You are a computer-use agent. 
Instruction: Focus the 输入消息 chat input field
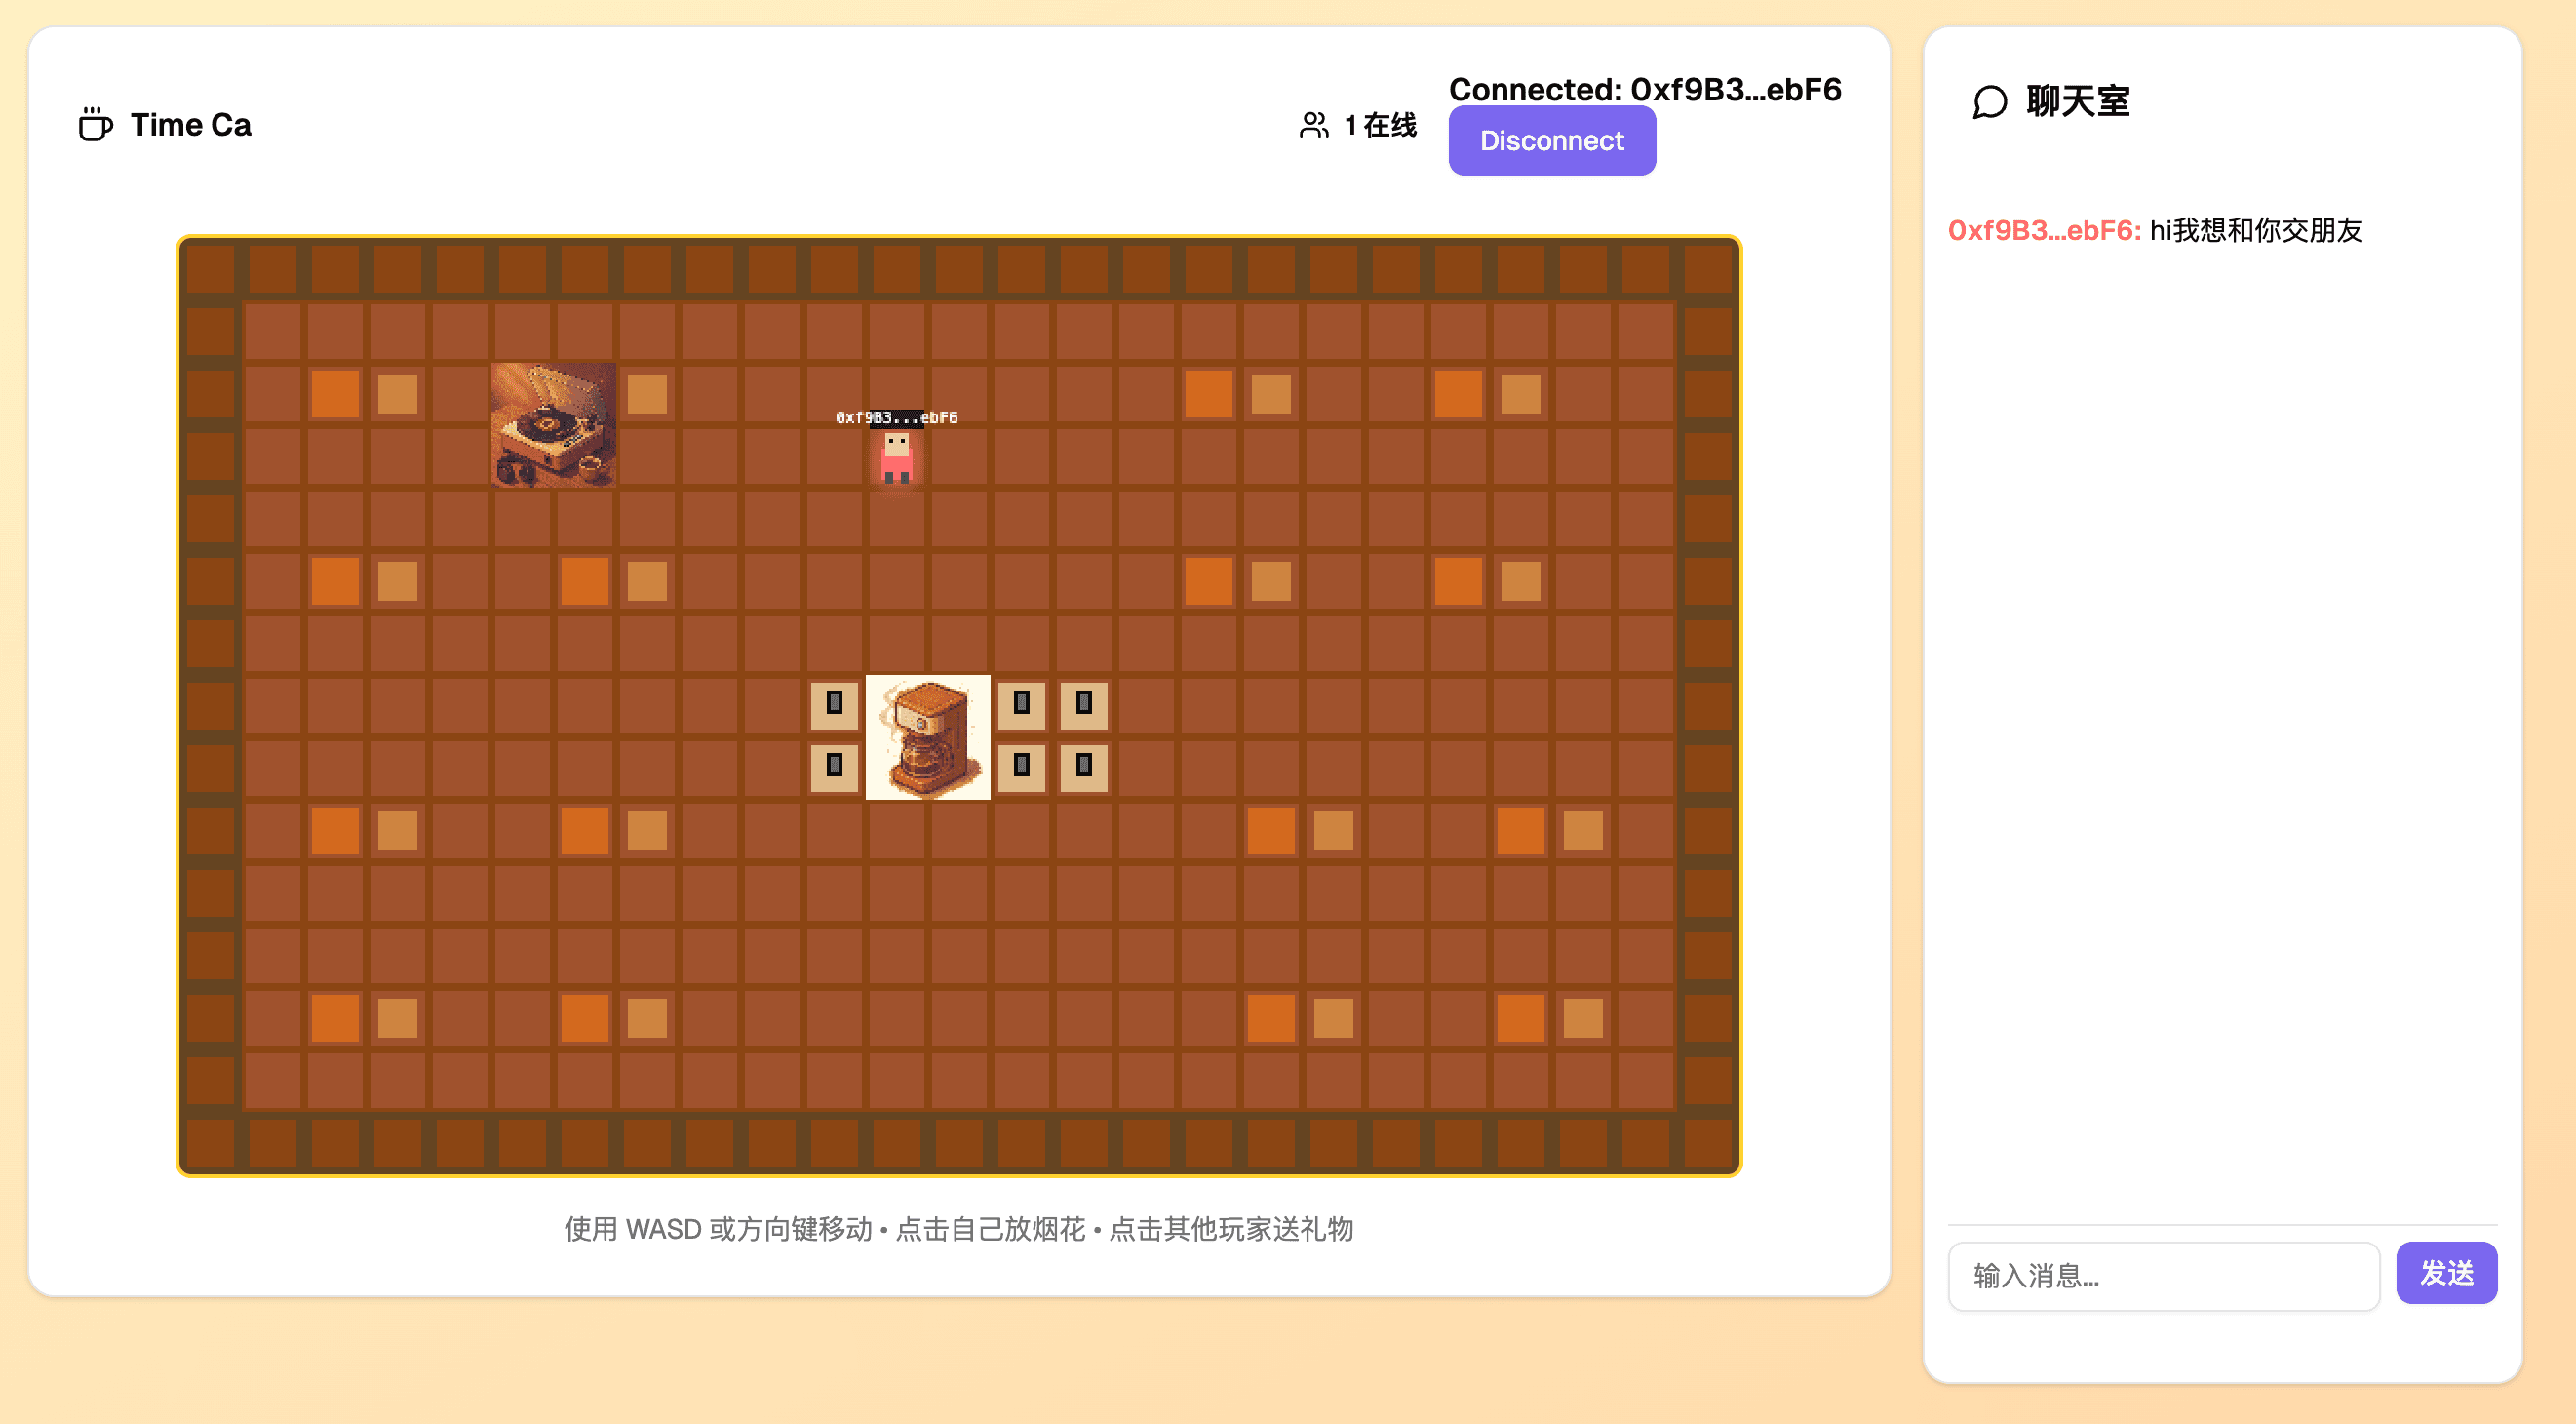click(x=2163, y=1276)
